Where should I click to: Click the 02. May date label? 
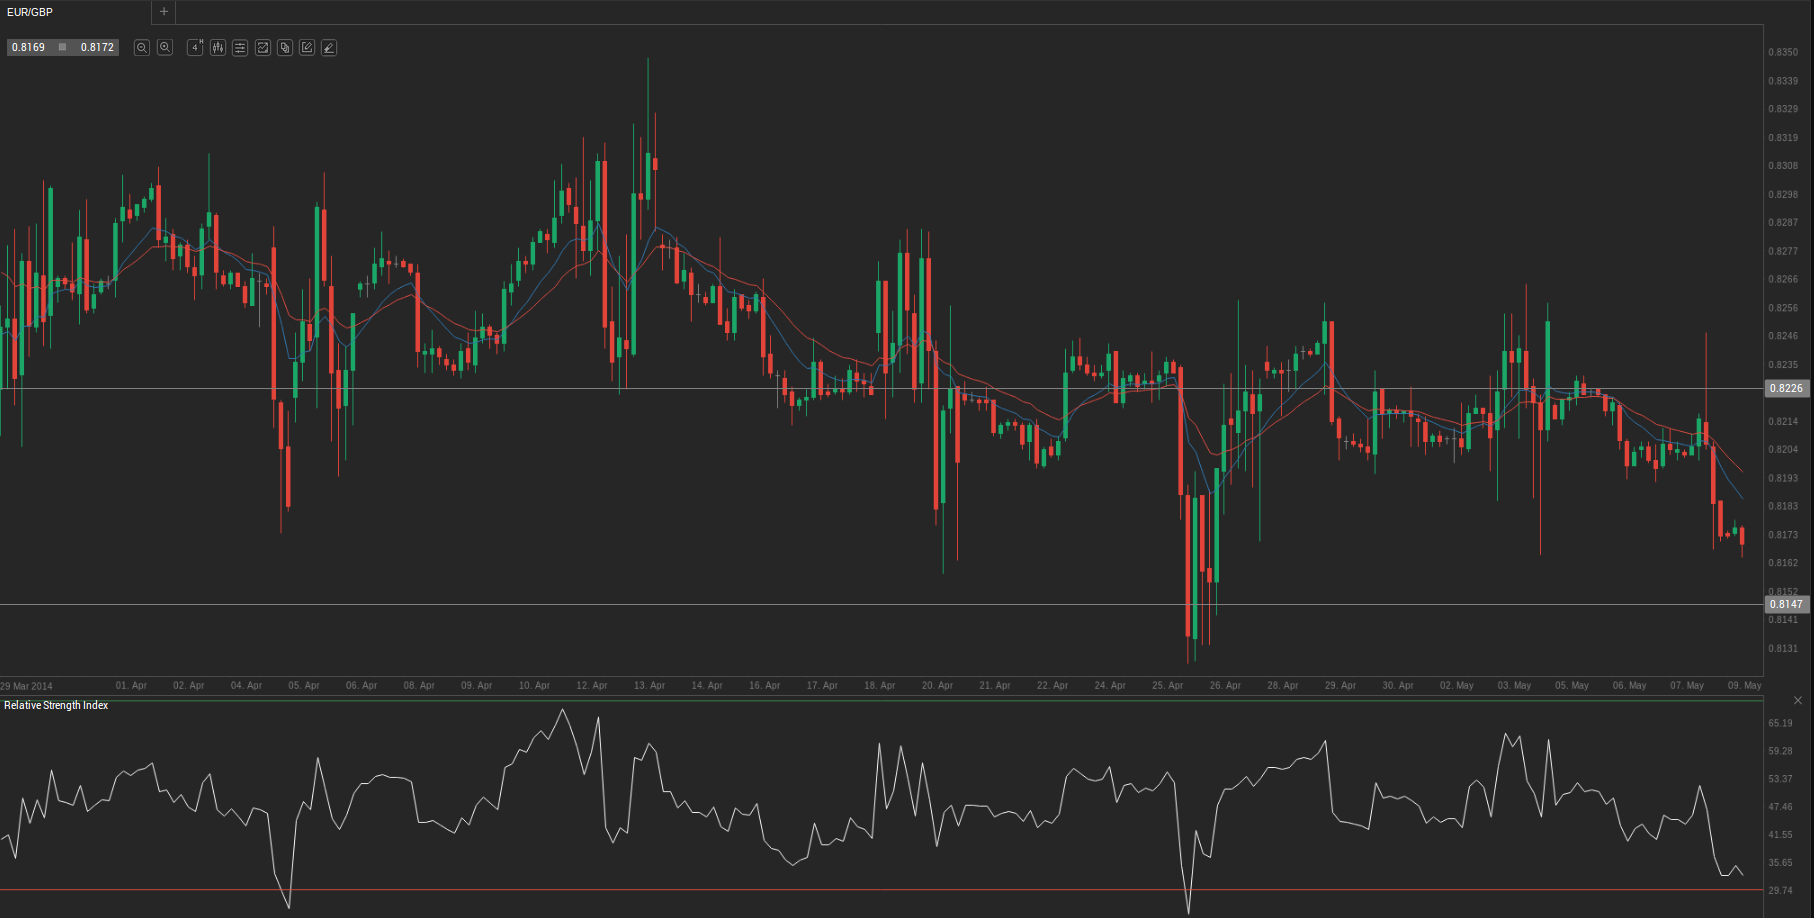pyautogui.click(x=1457, y=686)
